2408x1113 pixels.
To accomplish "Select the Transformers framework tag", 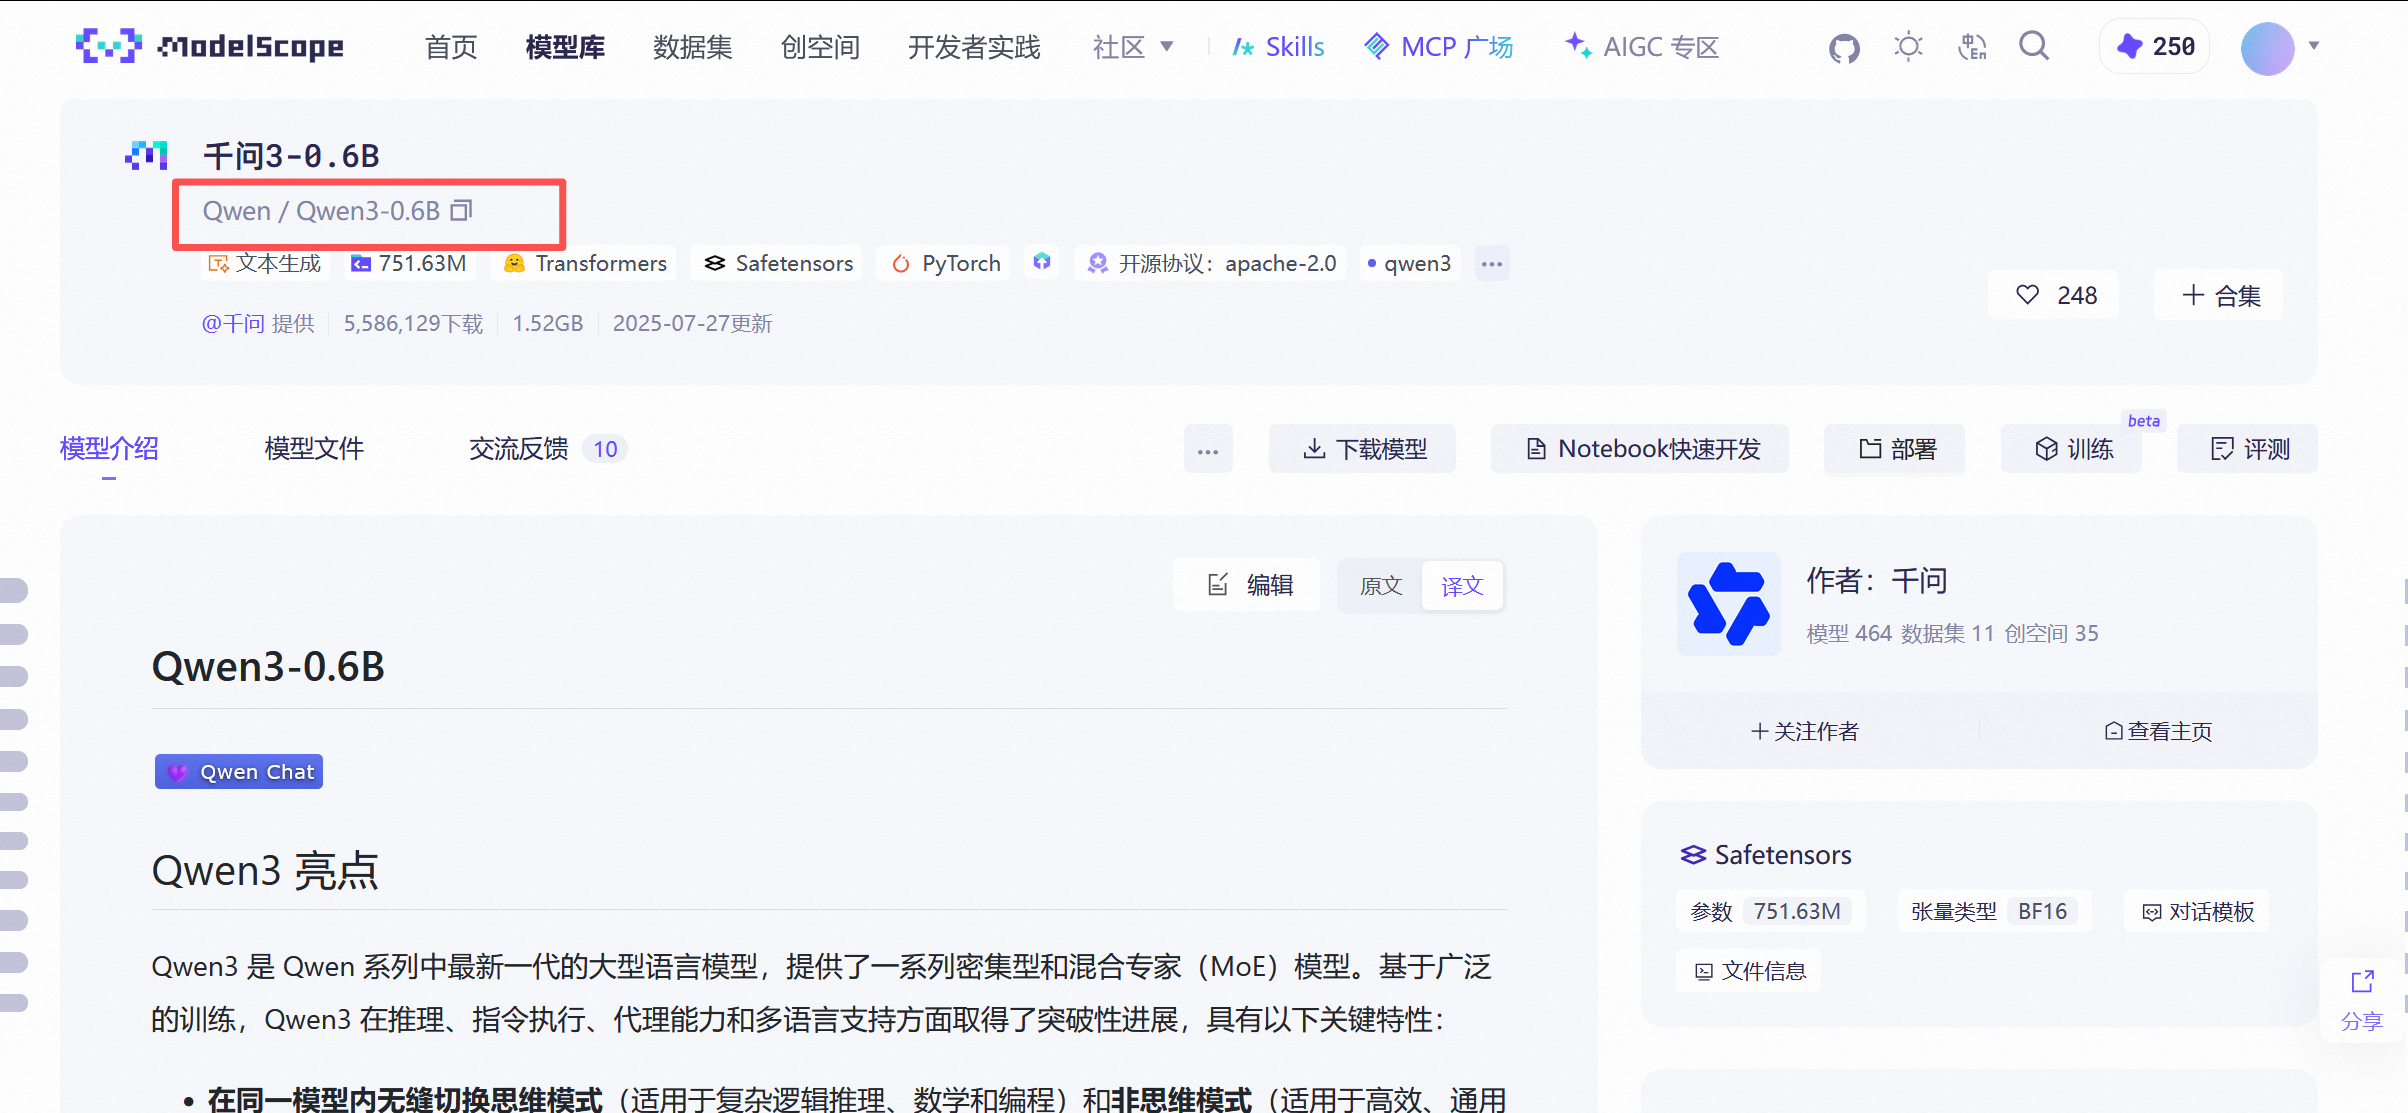I will 585,263.
